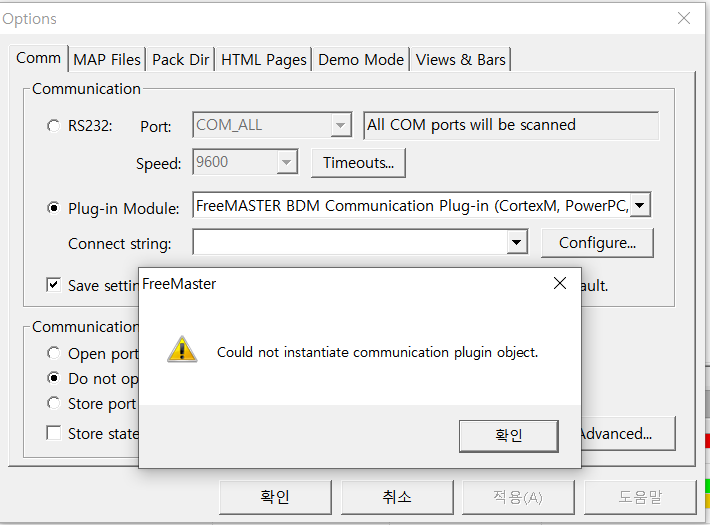Expand the COM_ALL port dropdown
The height and width of the screenshot is (525, 710).
click(341, 125)
